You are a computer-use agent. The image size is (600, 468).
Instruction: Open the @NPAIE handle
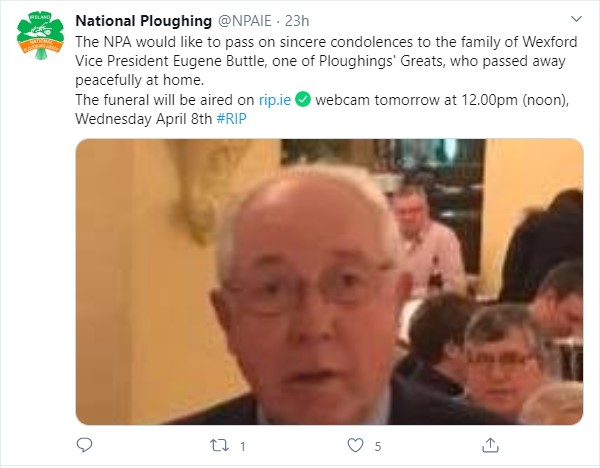click(x=245, y=21)
